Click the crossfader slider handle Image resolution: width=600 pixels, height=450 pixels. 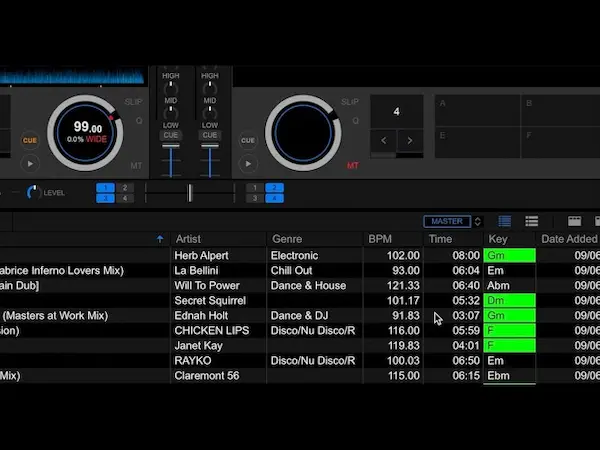189,192
